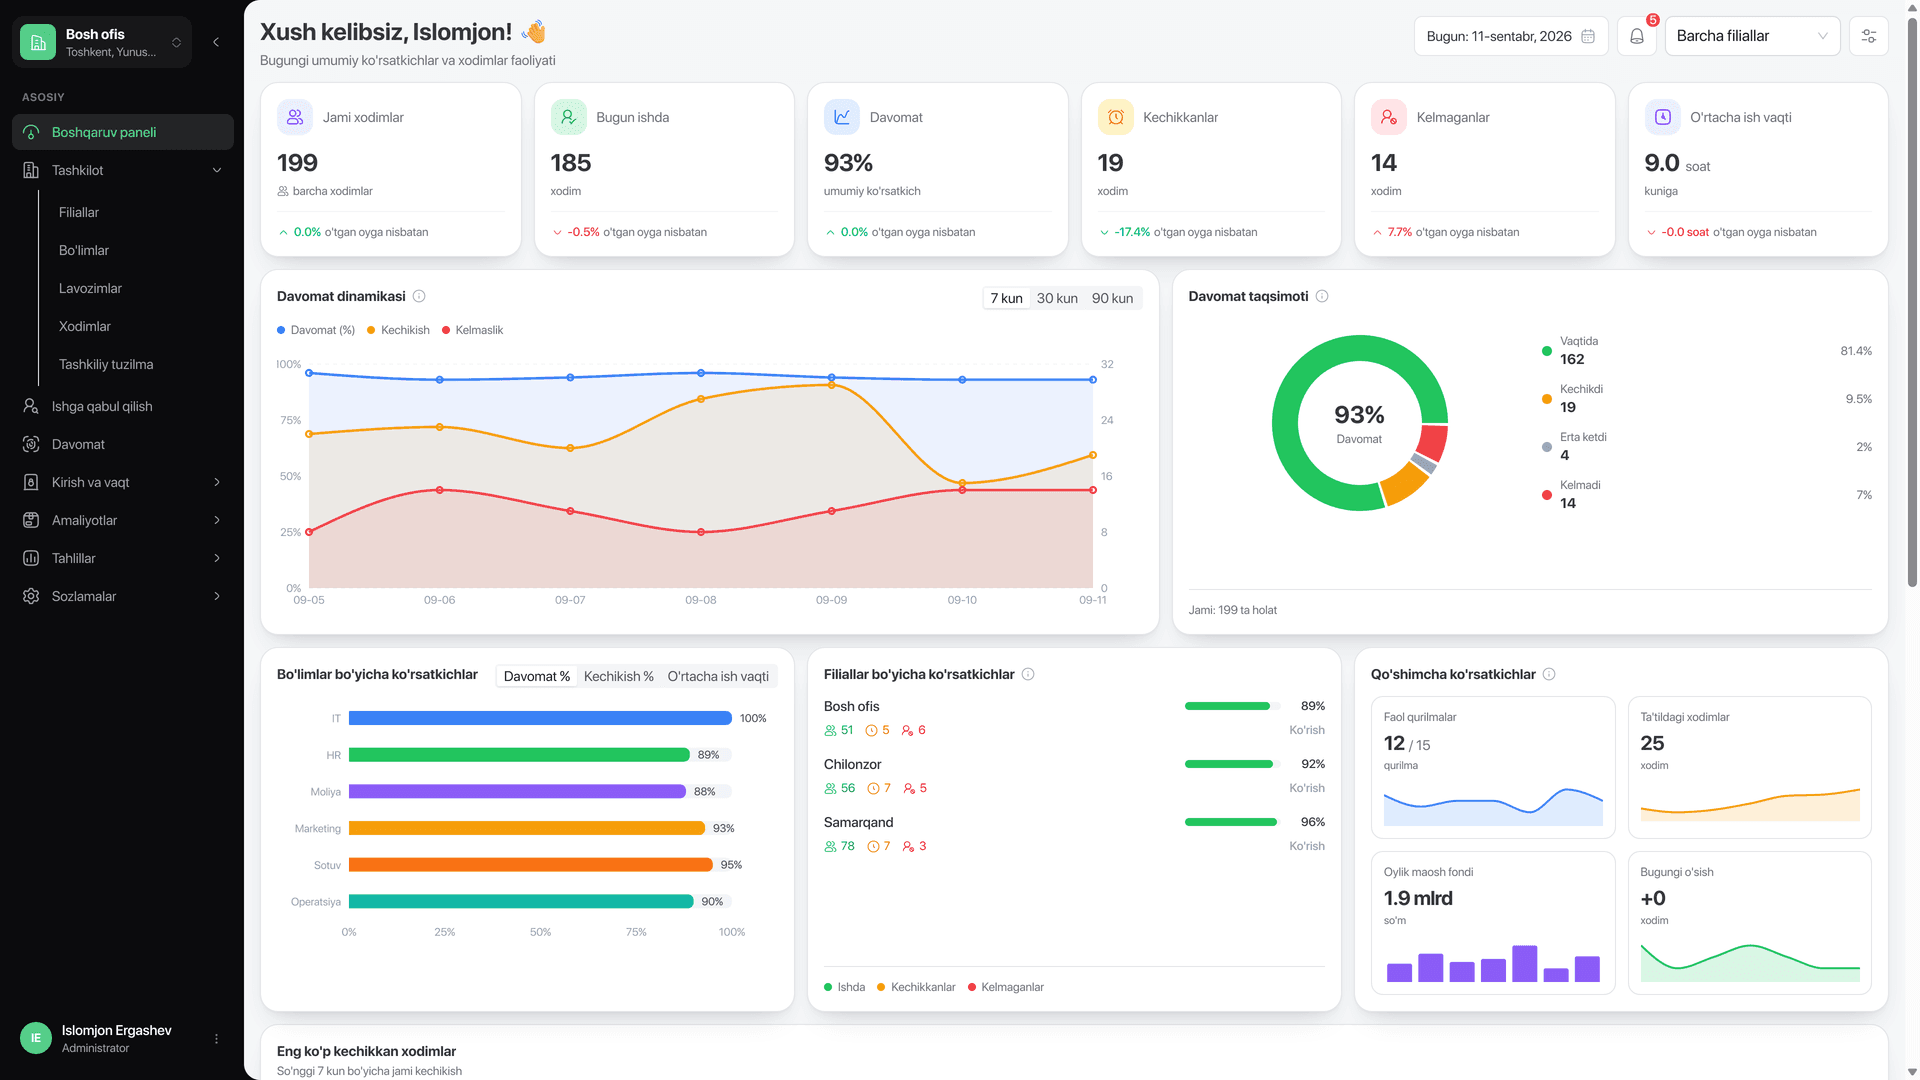
Task: Open Boshqaruv paneli menu item
Action: (x=123, y=132)
